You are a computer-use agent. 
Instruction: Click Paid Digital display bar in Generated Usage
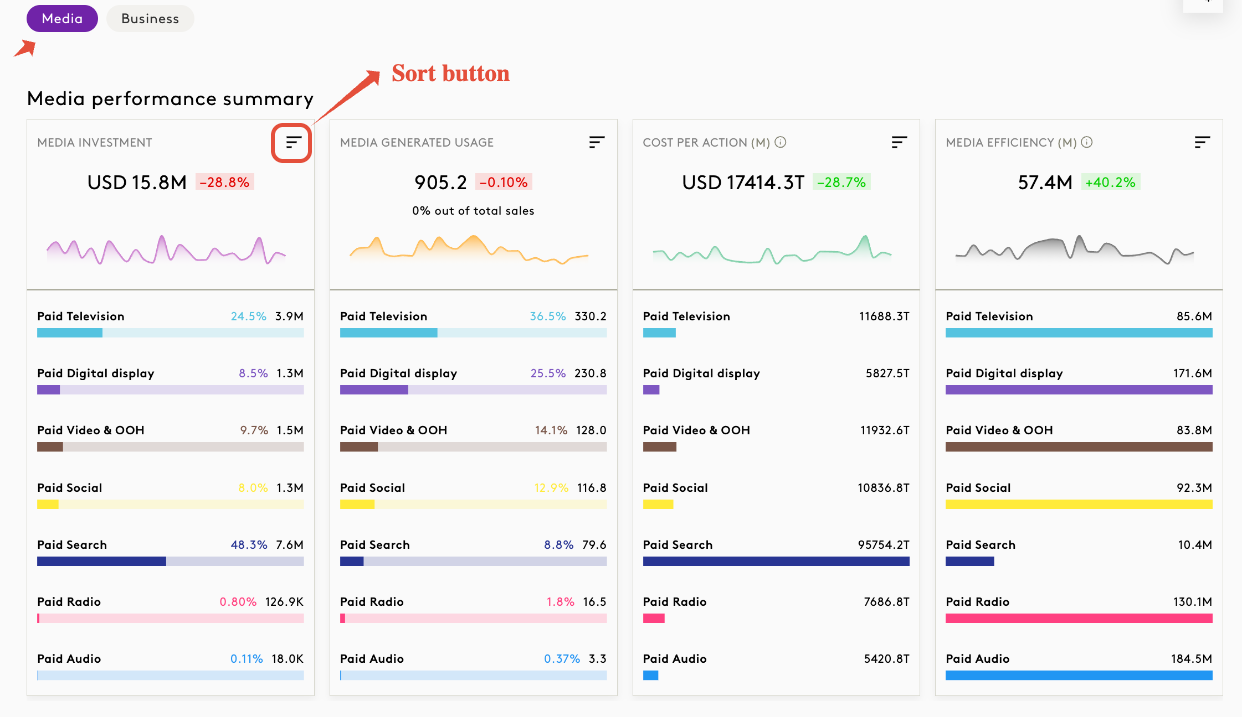473,390
